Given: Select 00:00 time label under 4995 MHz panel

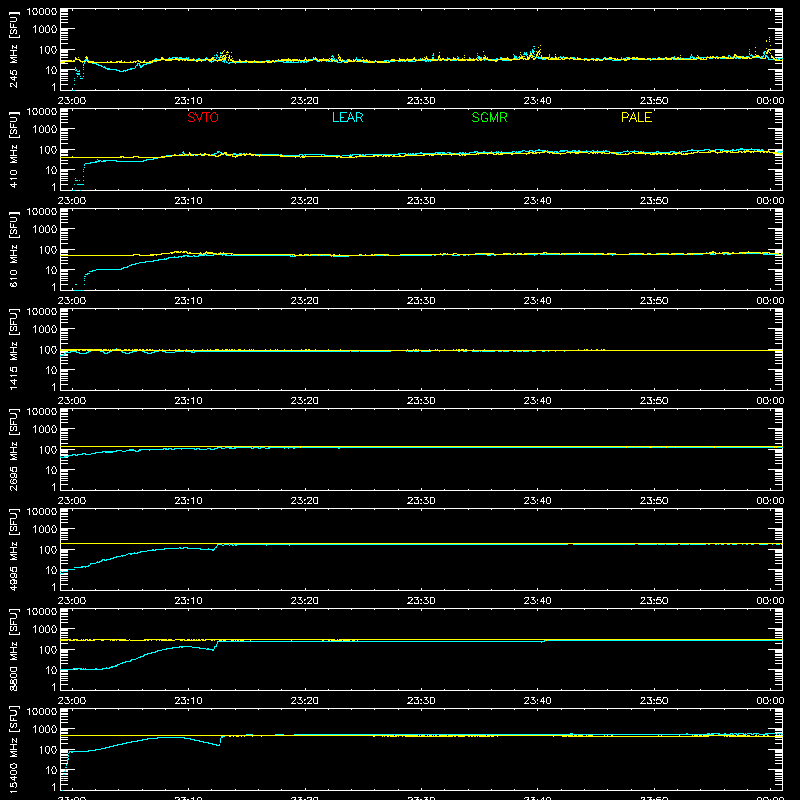Looking at the screenshot, I should point(770,601).
